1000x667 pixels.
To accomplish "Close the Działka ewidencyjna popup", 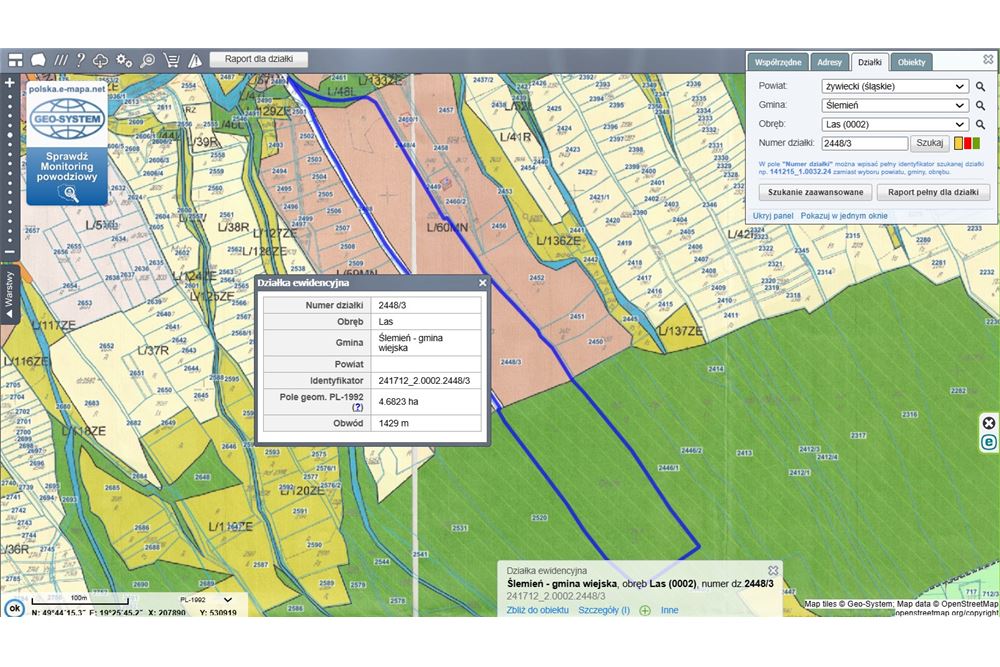I will (x=482, y=283).
